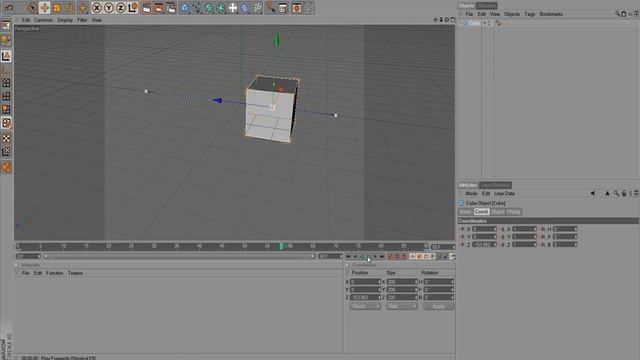Image resolution: width=640 pixels, height=360 pixels.
Task: Open the Tags menu in Object Manager
Action: [530, 14]
